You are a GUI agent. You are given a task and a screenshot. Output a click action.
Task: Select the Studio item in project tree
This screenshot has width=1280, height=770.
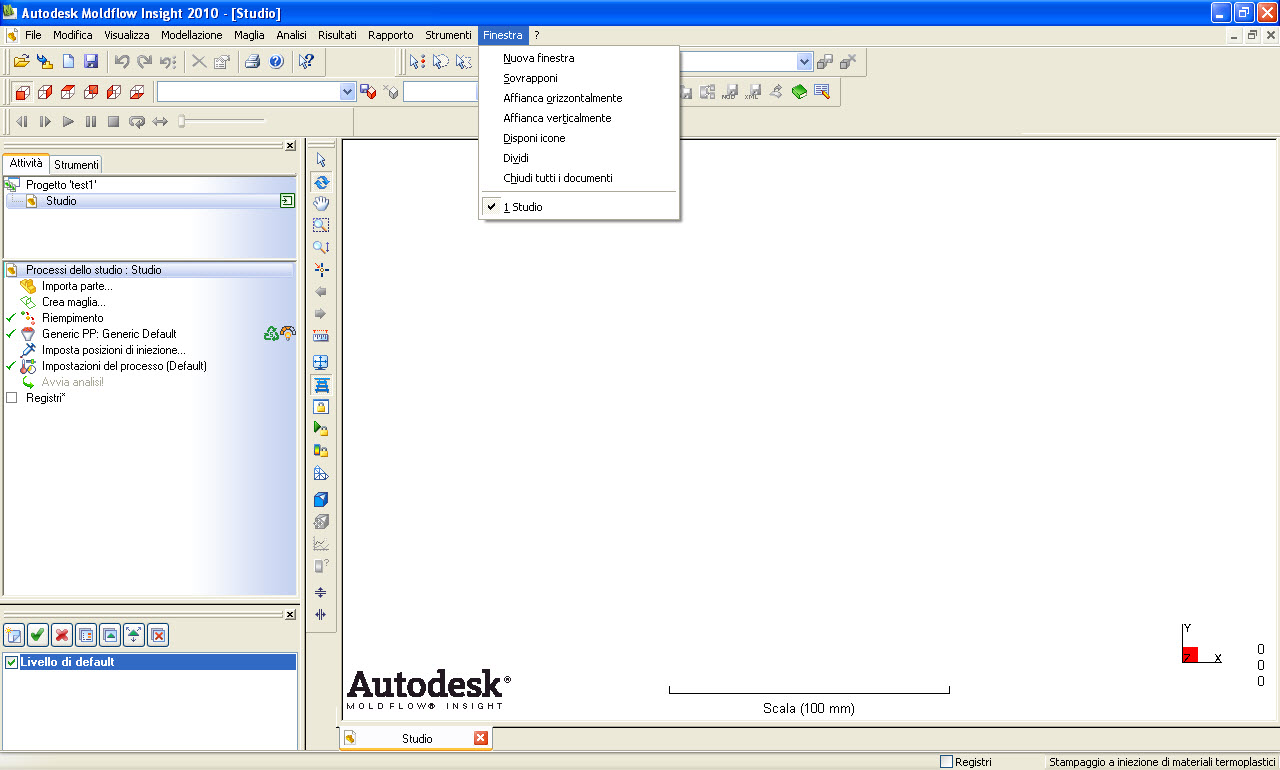click(61, 201)
